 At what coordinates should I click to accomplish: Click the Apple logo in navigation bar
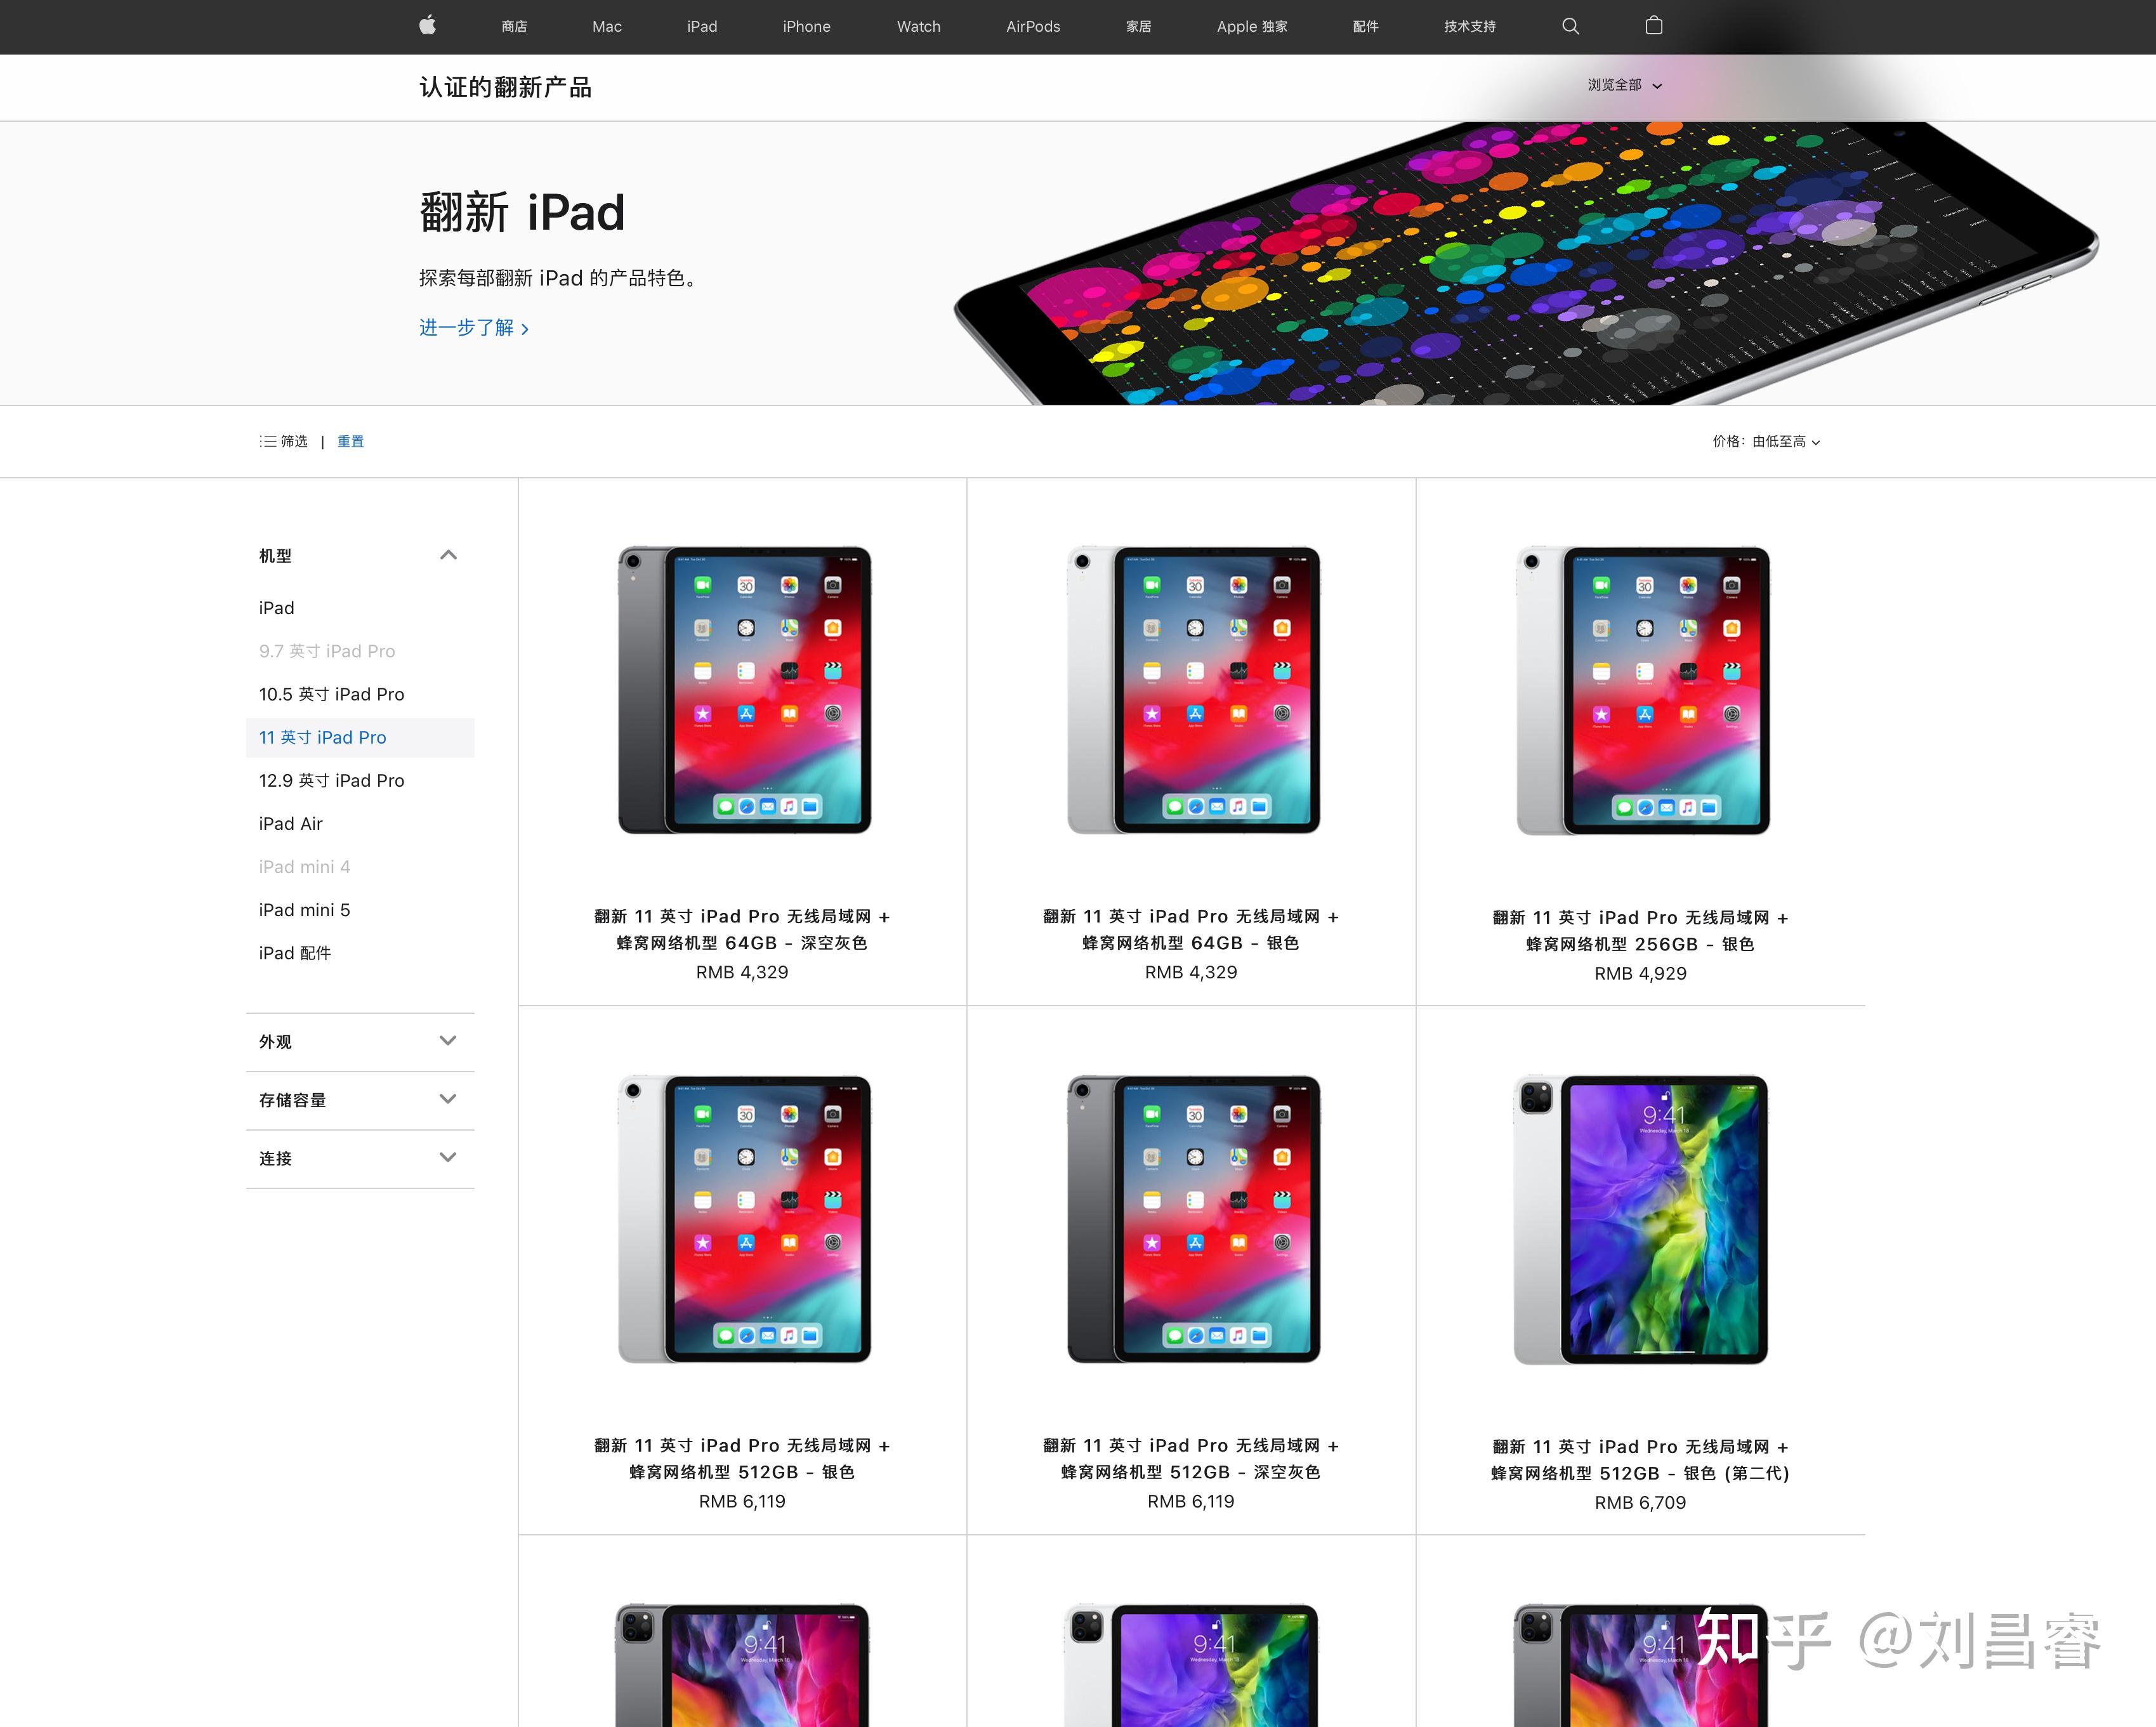[428, 26]
